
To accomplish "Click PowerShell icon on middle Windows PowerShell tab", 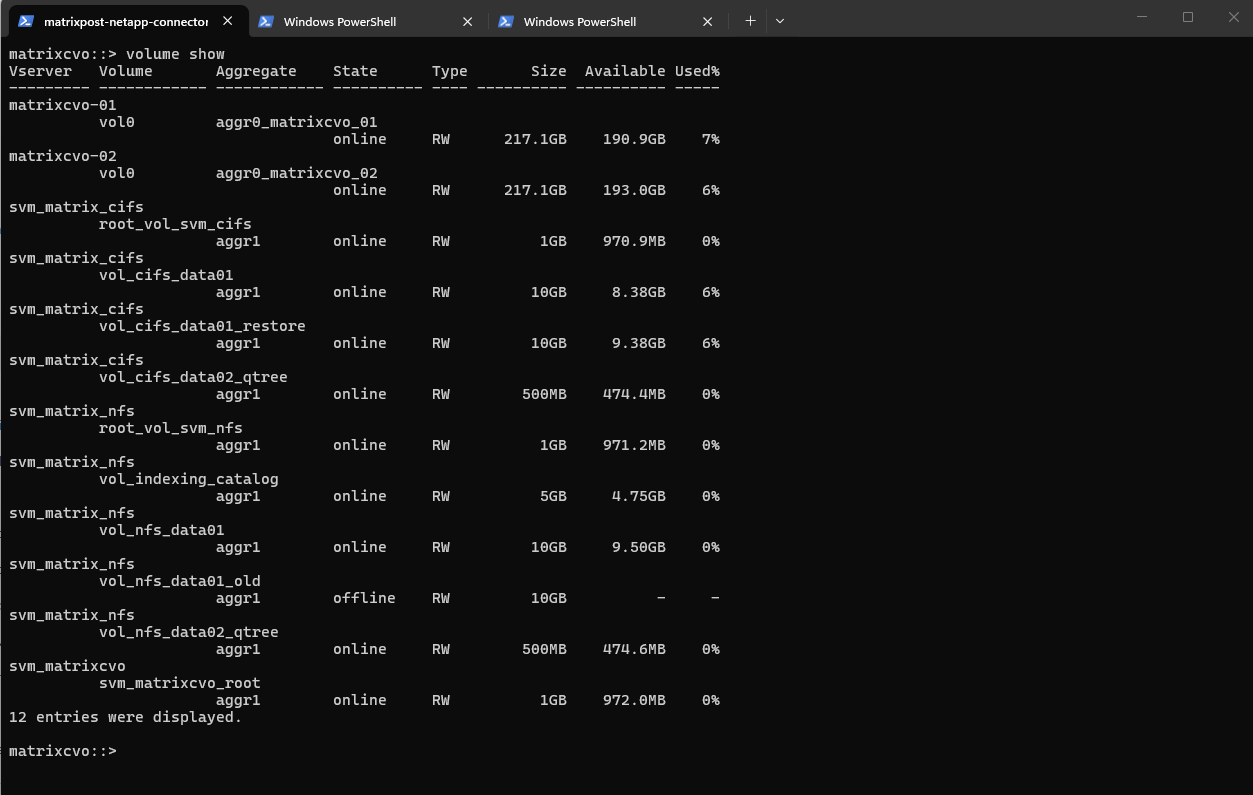I will (x=266, y=21).
